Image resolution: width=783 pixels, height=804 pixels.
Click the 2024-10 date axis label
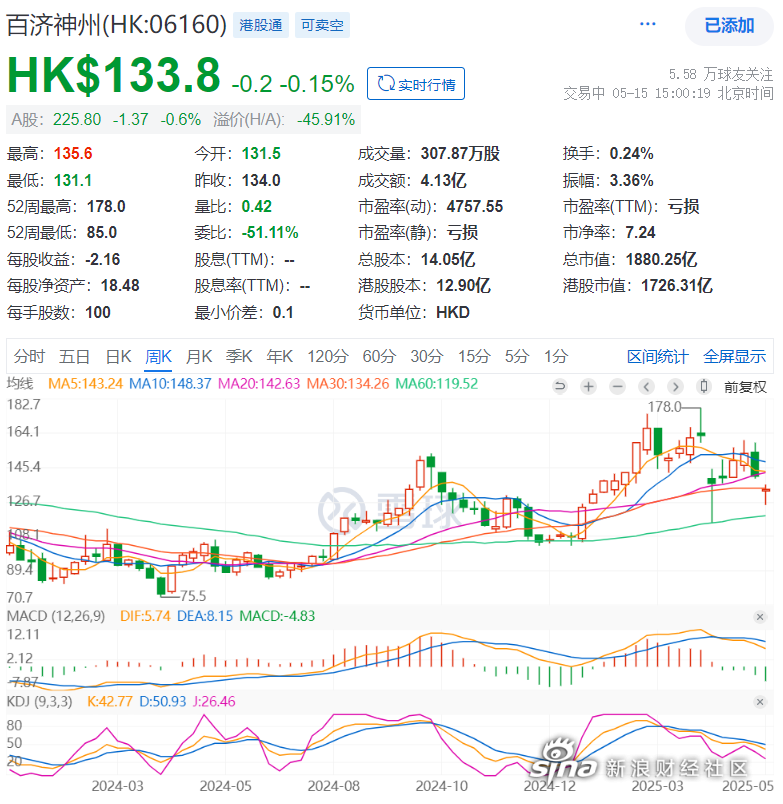pos(441,786)
